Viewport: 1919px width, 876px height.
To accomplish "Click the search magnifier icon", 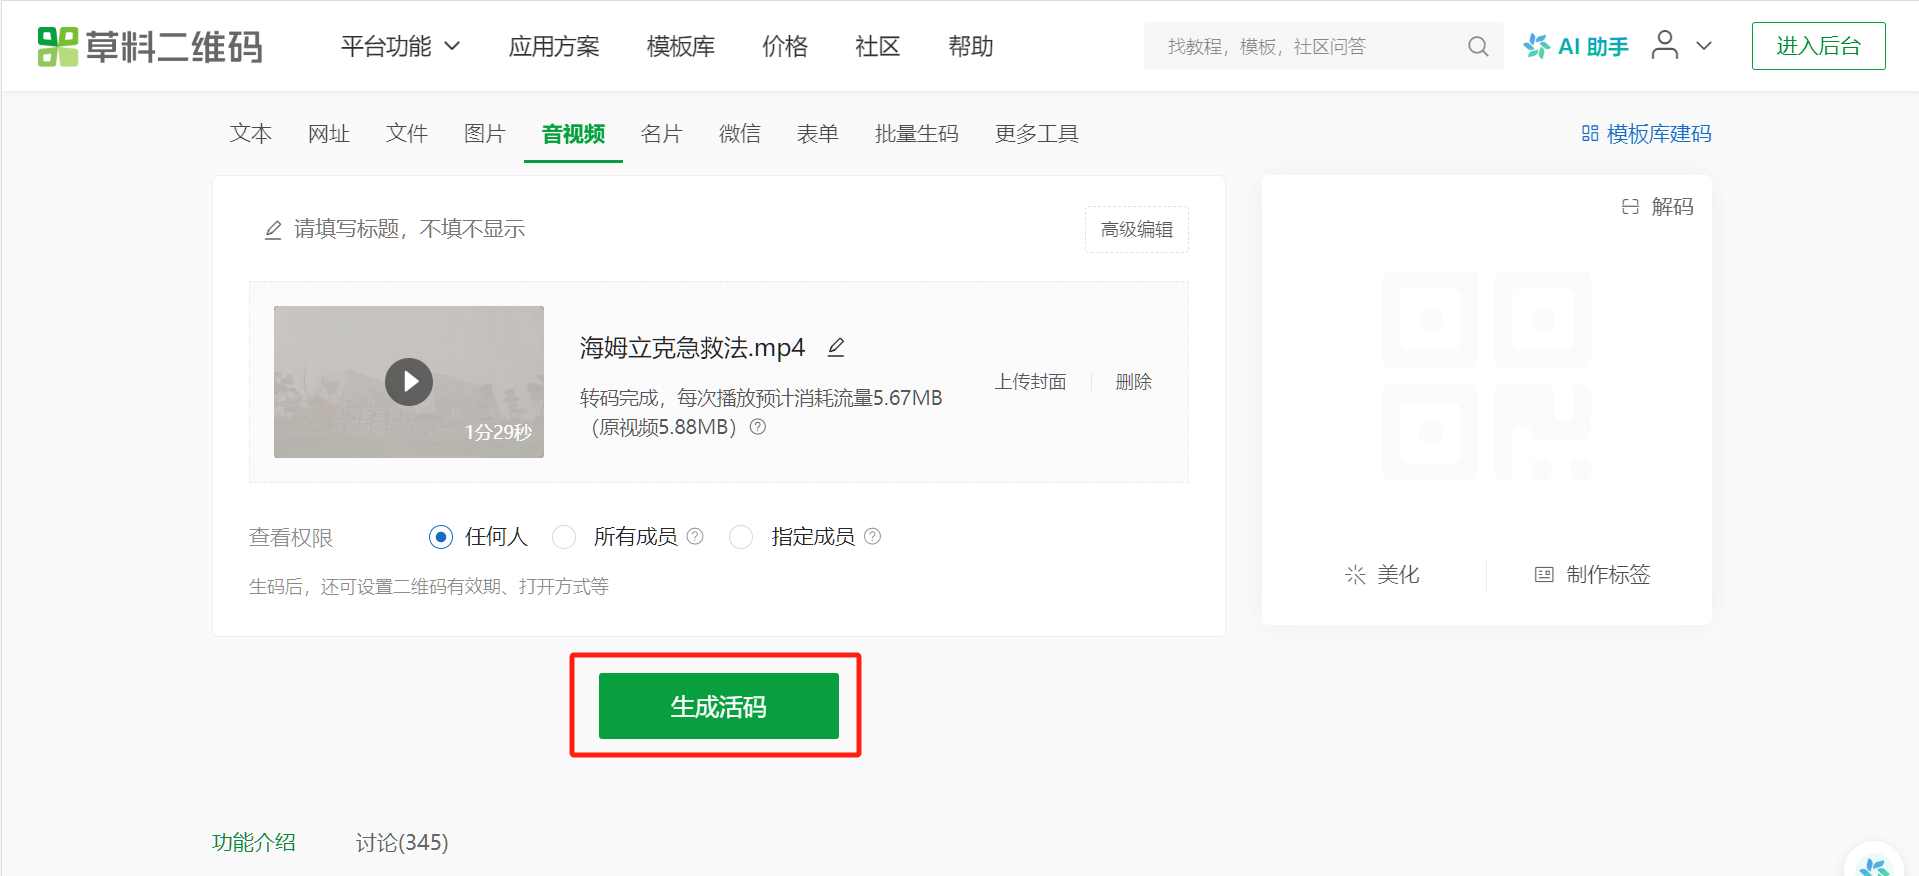I will (x=1478, y=46).
